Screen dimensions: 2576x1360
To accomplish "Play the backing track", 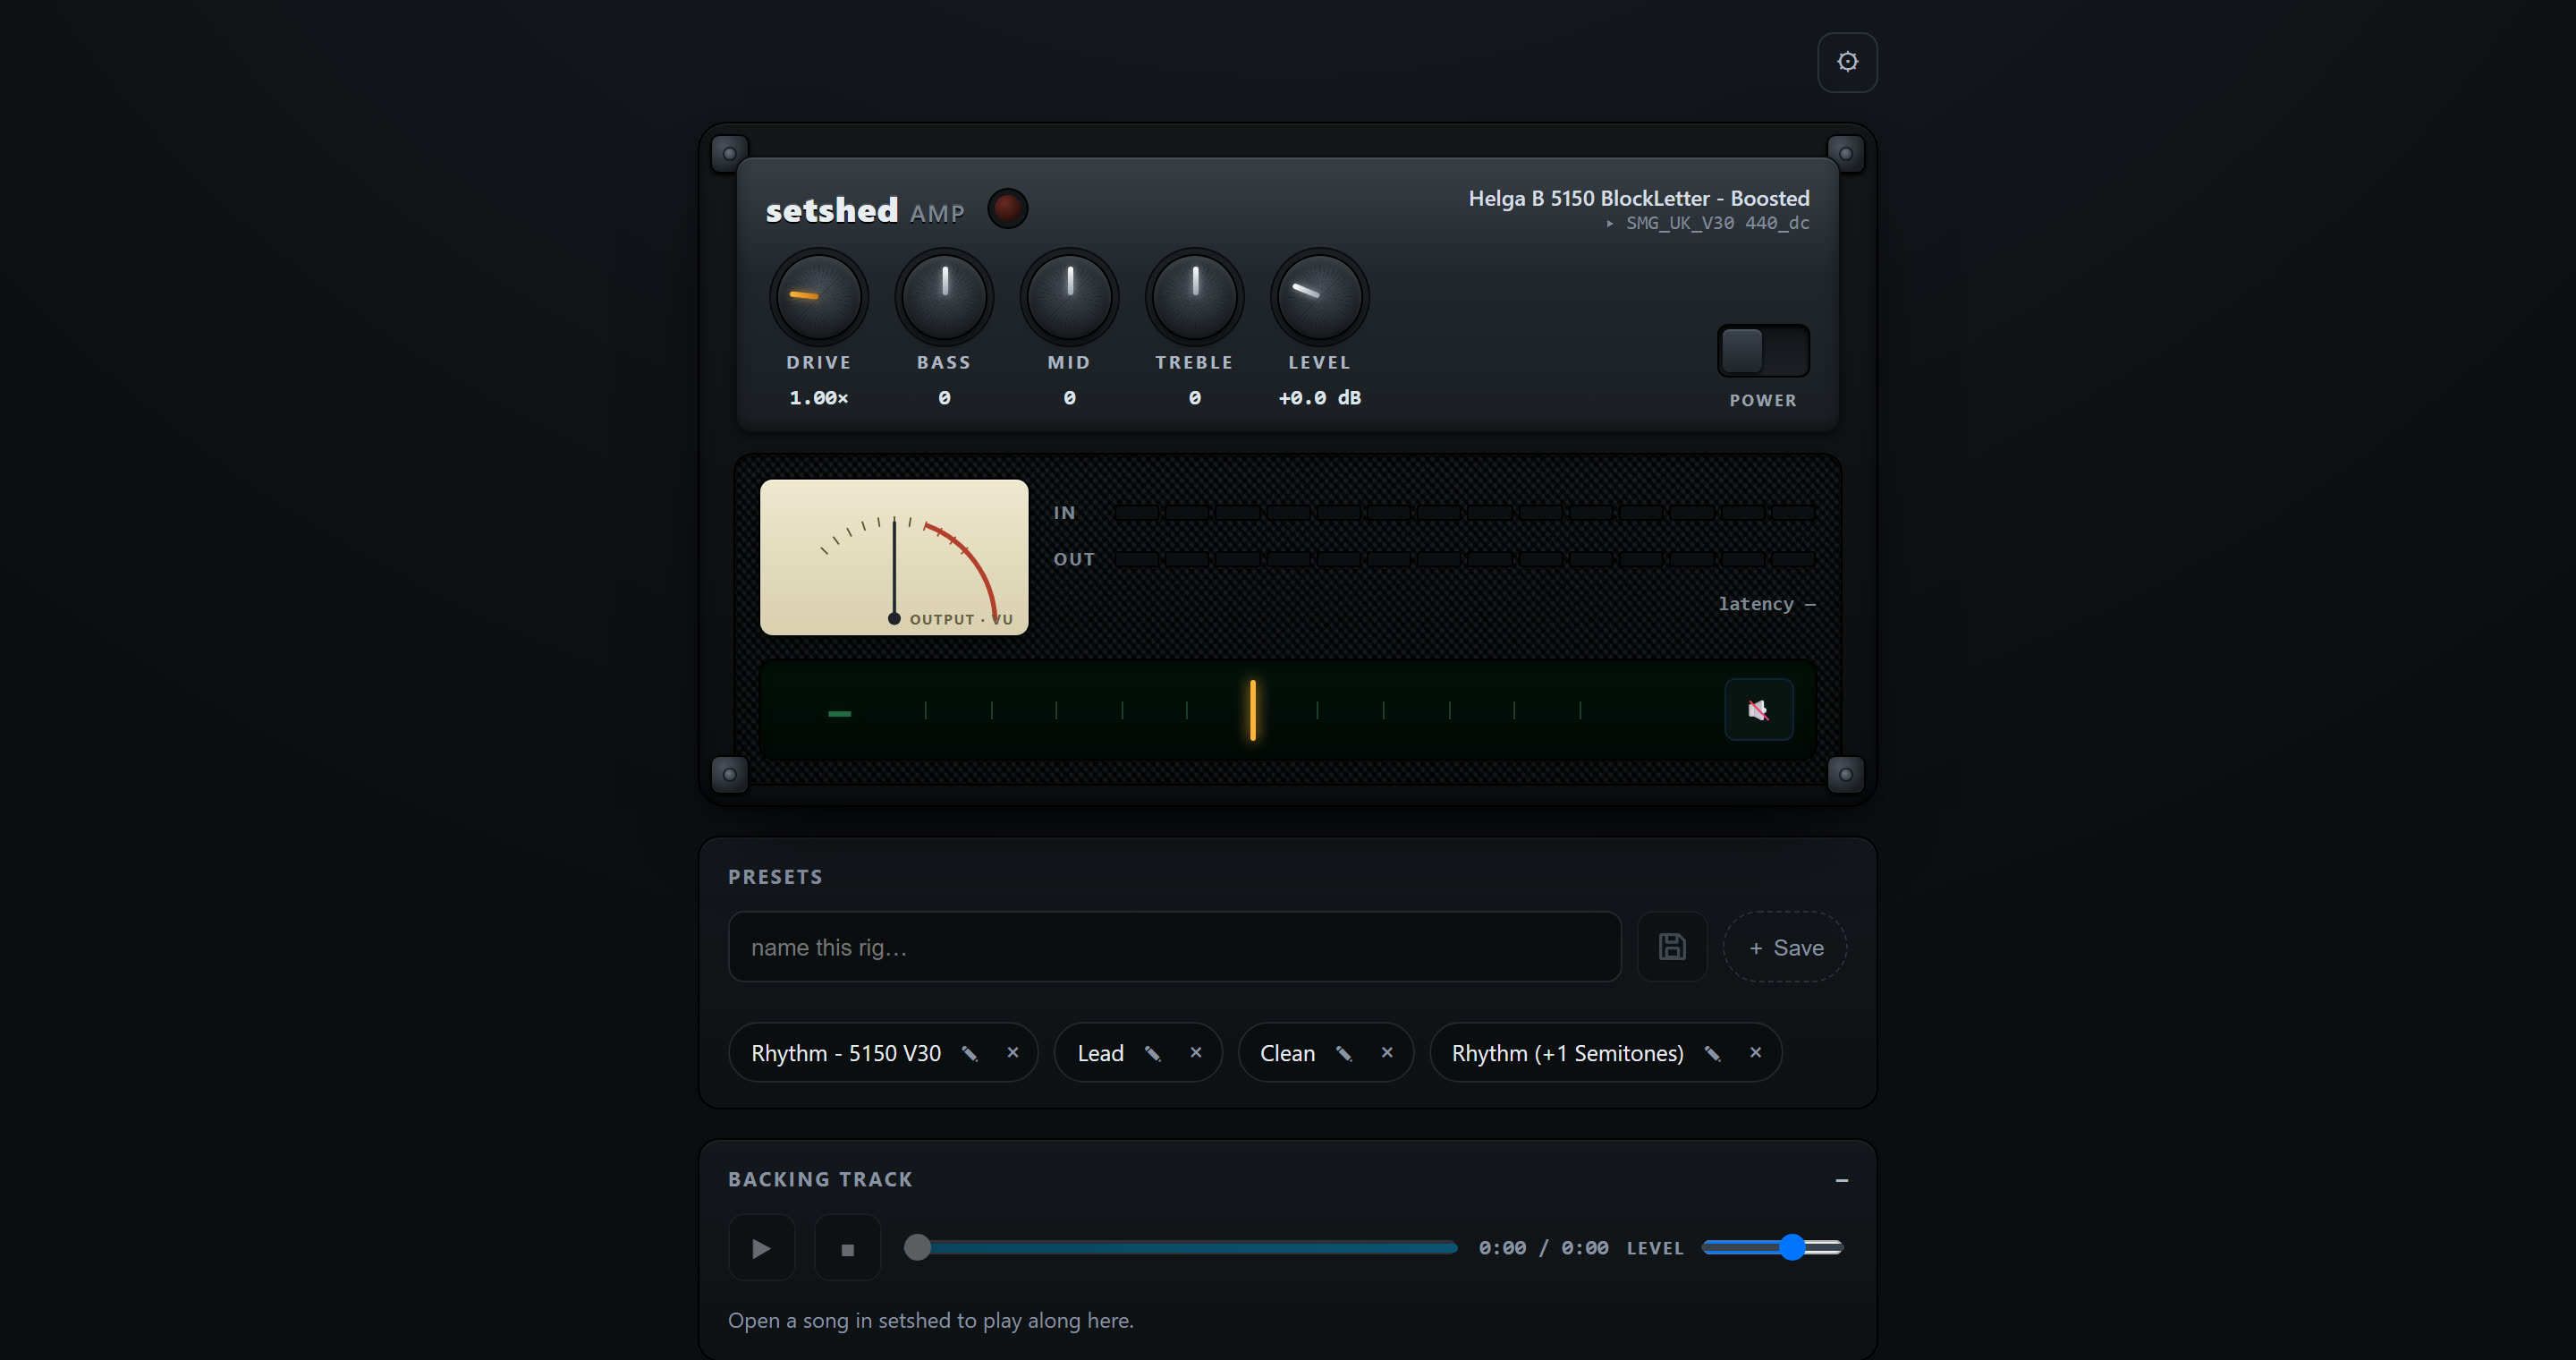I will [x=761, y=1248].
